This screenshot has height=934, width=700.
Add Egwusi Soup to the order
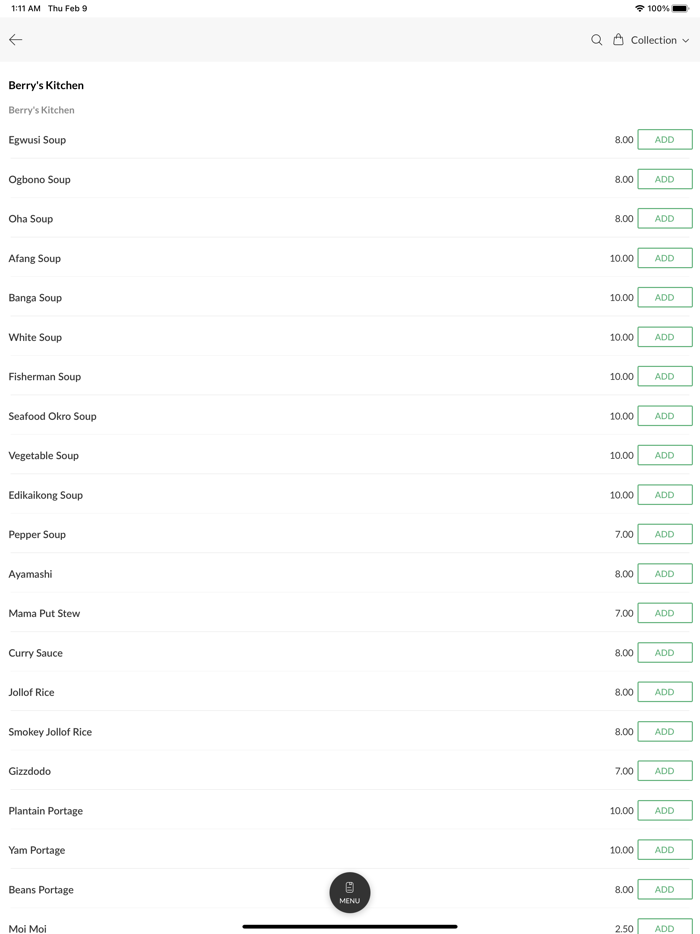pos(664,140)
